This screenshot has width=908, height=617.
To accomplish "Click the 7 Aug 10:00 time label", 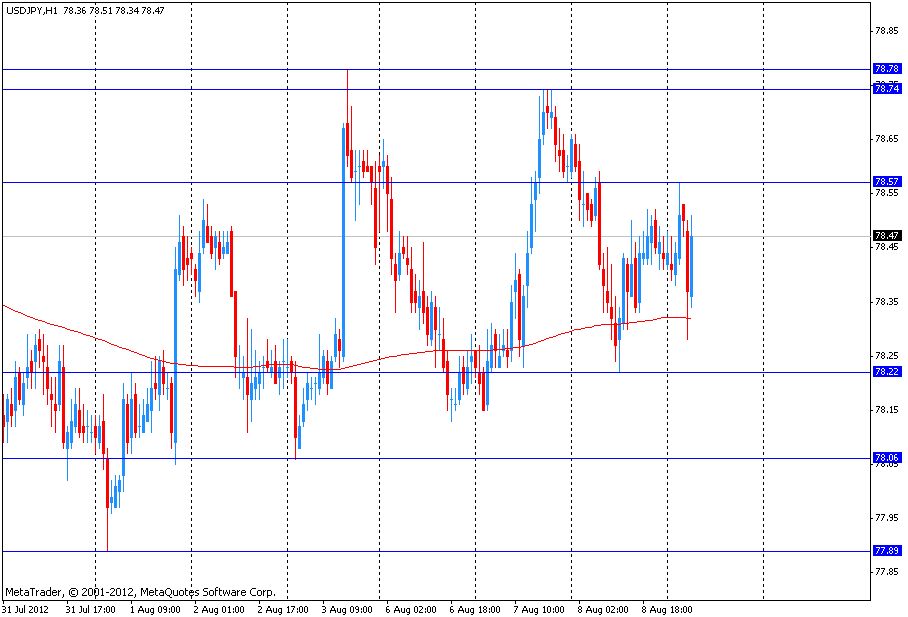I will click(539, 608).
